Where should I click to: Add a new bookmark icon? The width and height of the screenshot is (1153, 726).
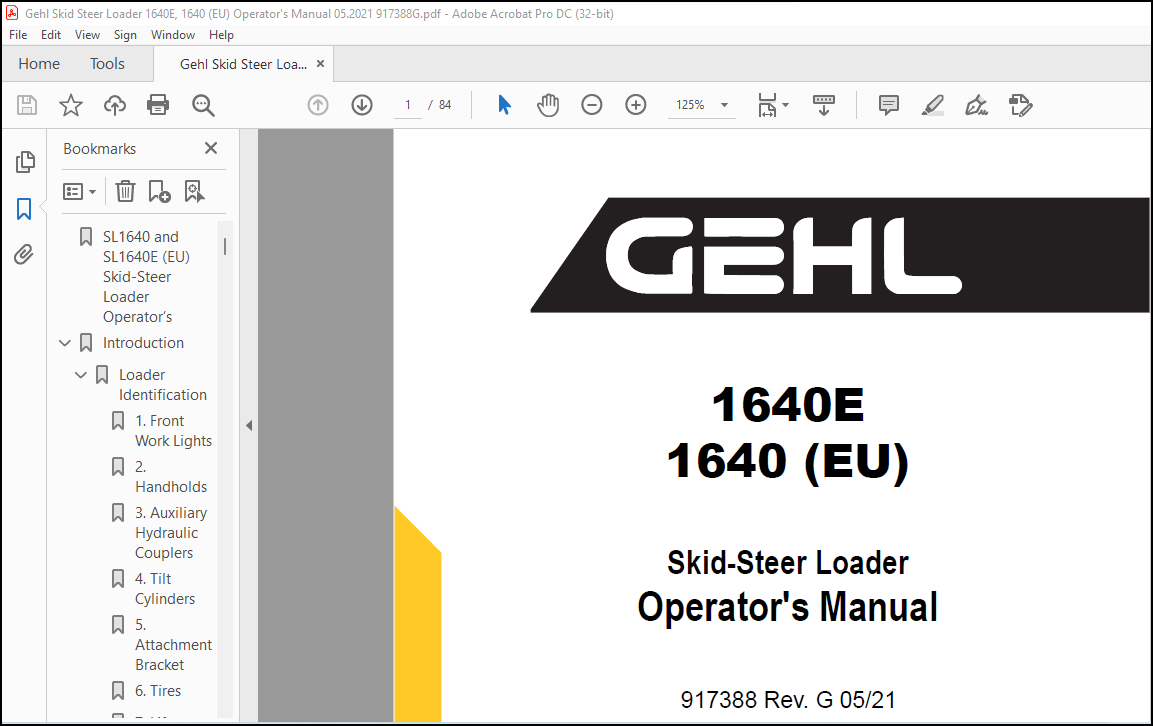tap(160, 191)
